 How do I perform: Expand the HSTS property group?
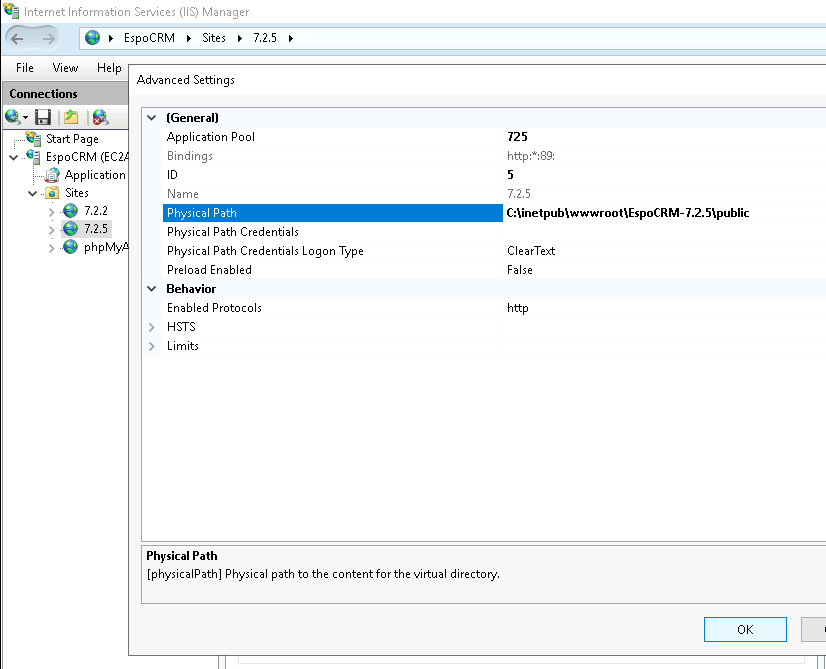pyautogui.click(x=152, y=327)
